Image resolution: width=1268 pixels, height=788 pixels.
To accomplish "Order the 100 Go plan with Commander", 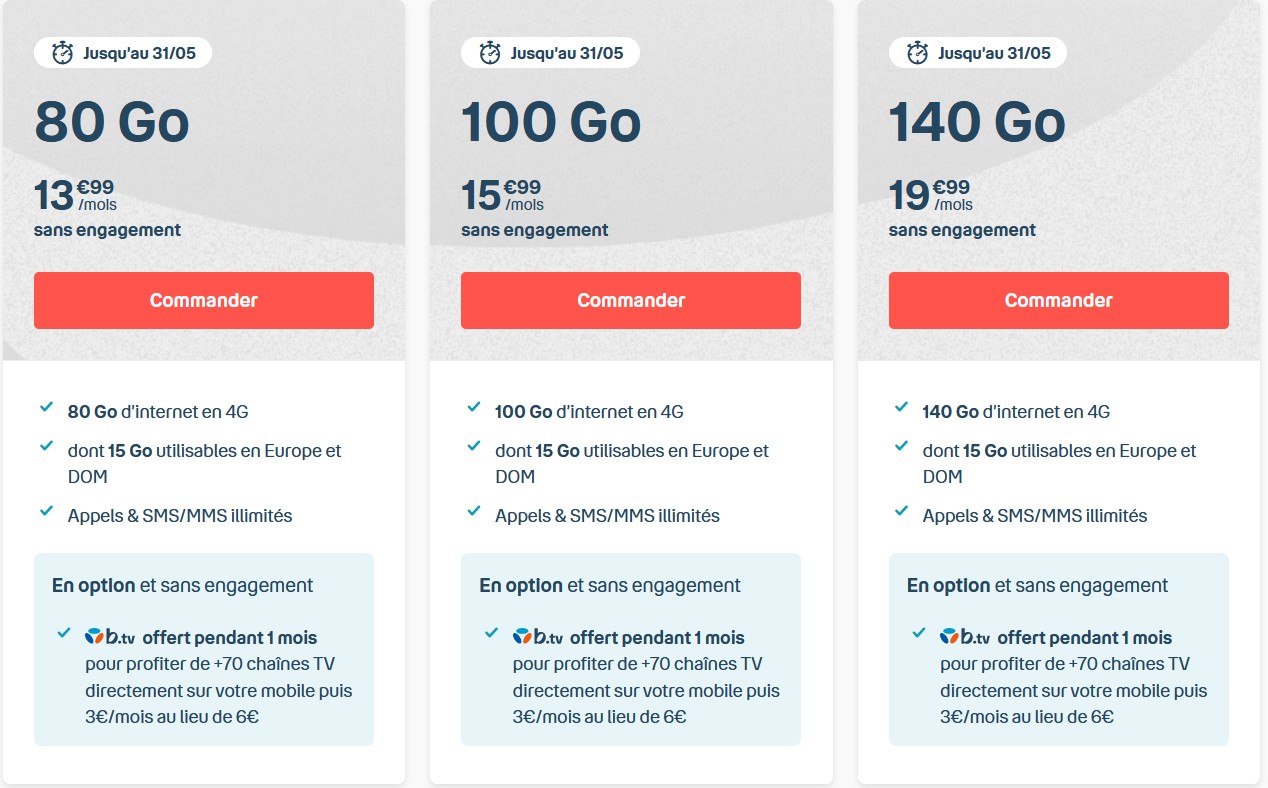I will tap(631, 300).
